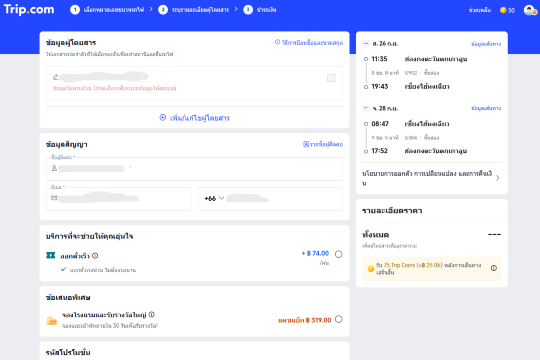
Task: Click the Trip.com logo
Action: tap(29, 9)
